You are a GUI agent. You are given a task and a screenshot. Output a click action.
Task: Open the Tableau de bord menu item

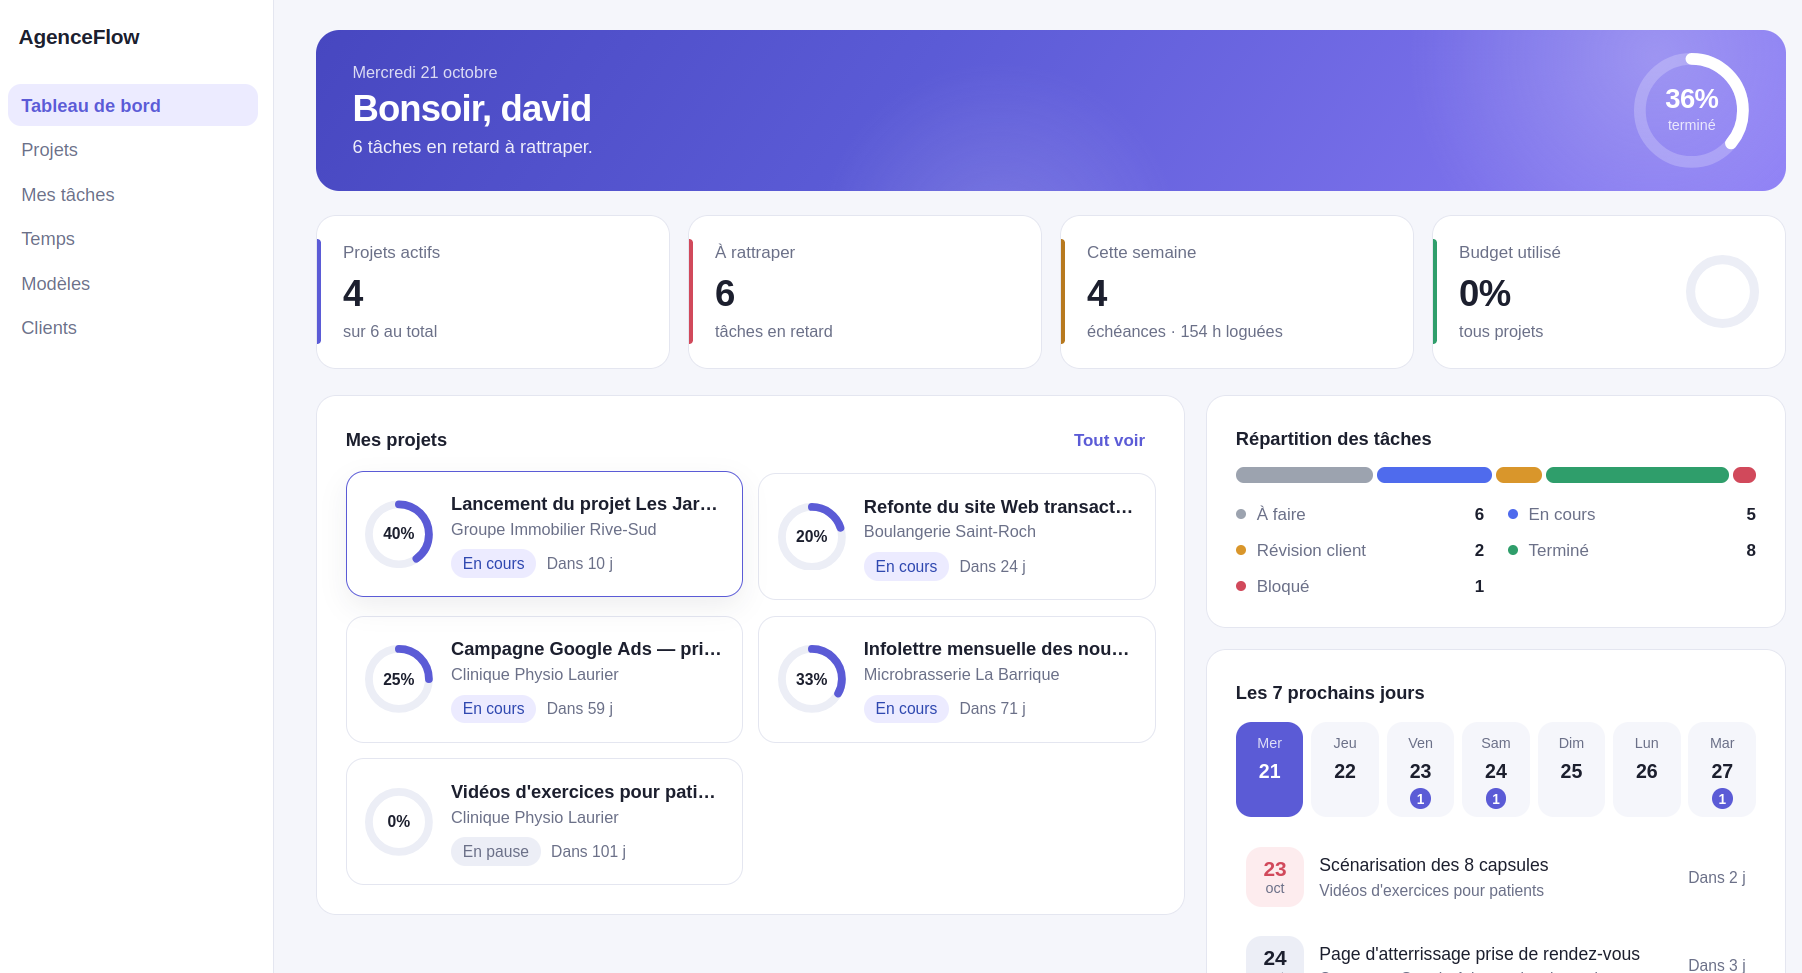tap(133, 105)
